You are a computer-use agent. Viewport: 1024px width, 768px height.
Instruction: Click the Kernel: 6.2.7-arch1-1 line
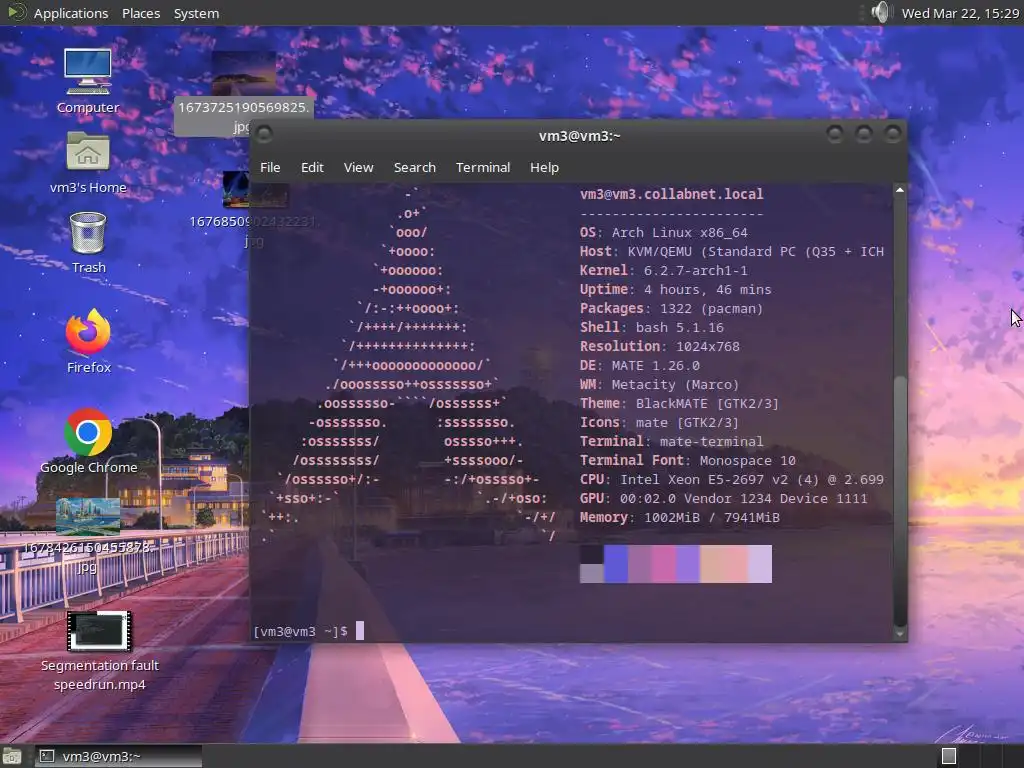664,270
